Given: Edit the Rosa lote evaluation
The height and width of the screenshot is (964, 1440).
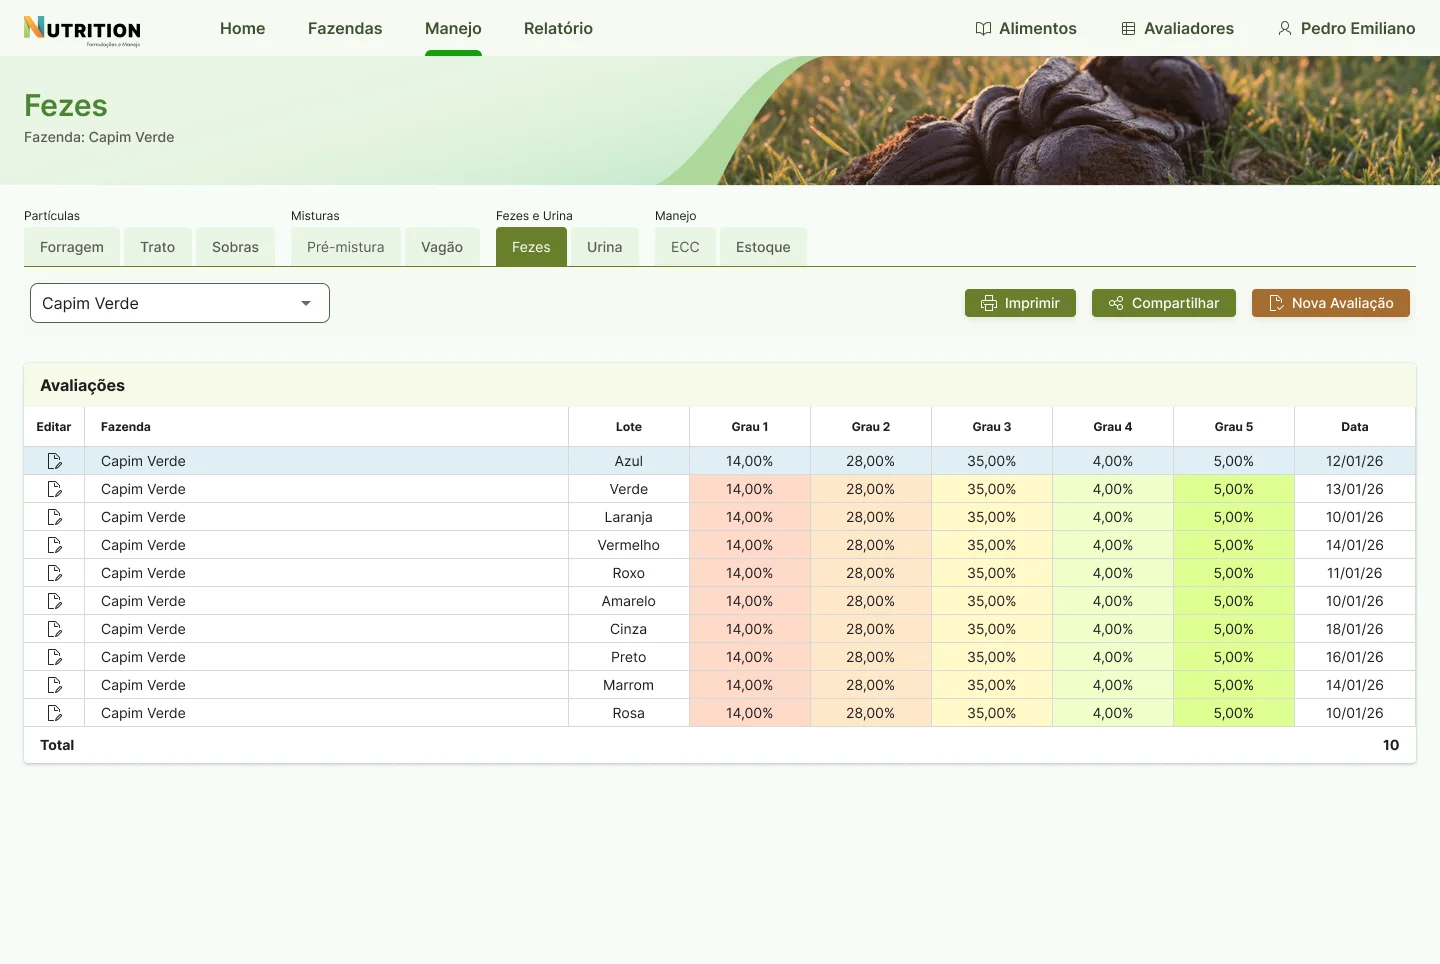Looking at the screenshot, I should [x=54, y=713].
